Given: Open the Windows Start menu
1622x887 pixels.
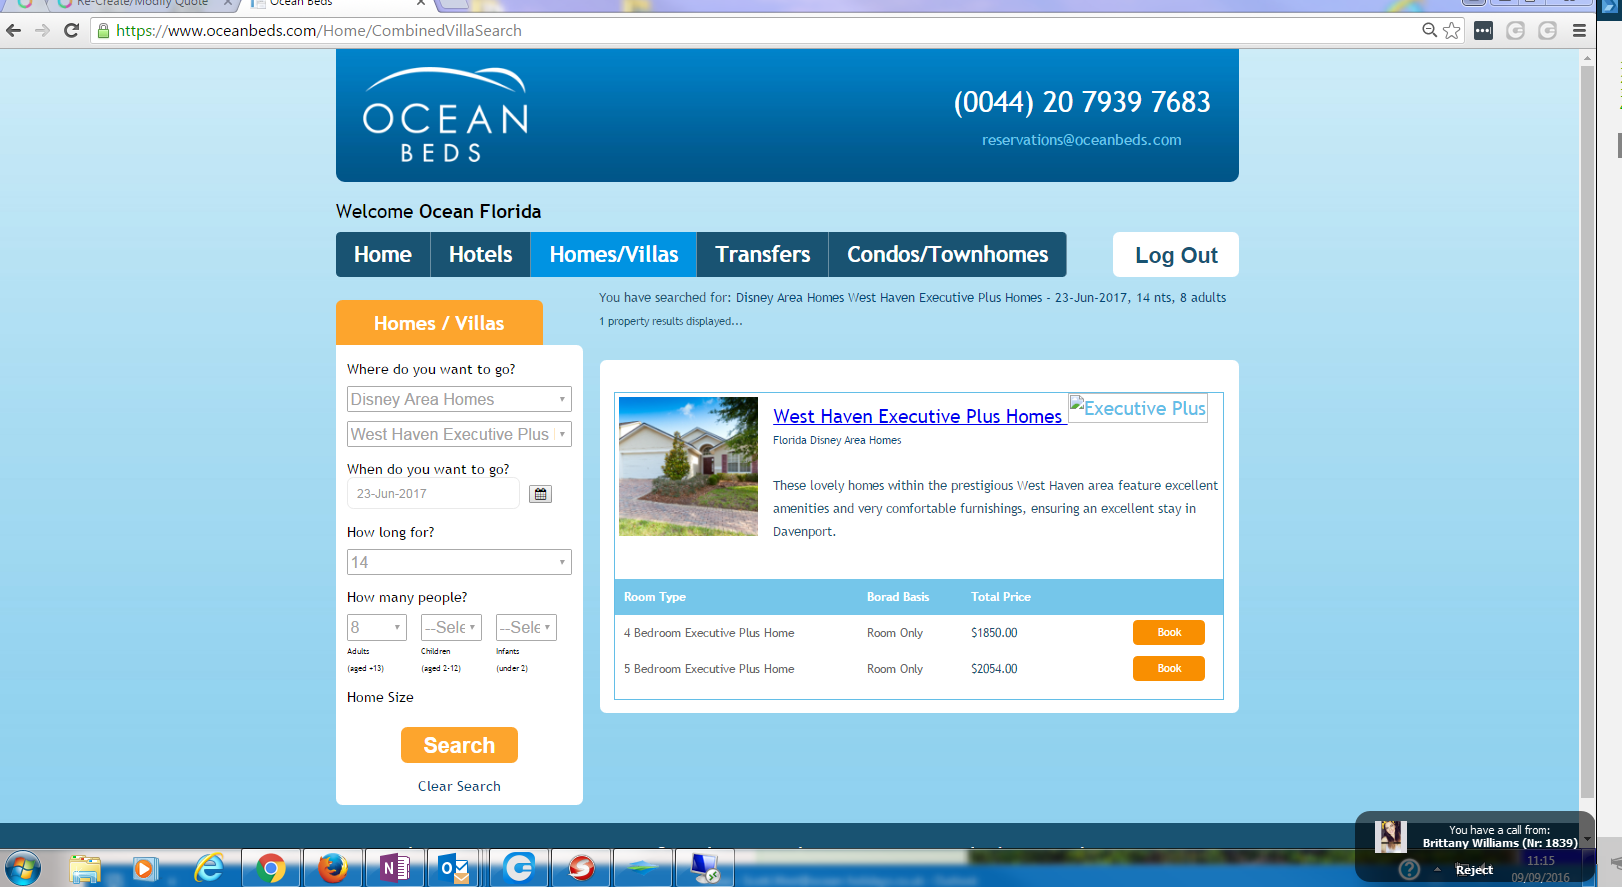Looking at the screenshot, I should point(22,867).
